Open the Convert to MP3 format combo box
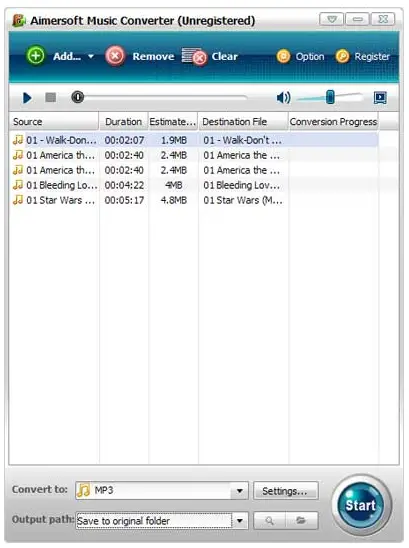 tap(162, 490)
